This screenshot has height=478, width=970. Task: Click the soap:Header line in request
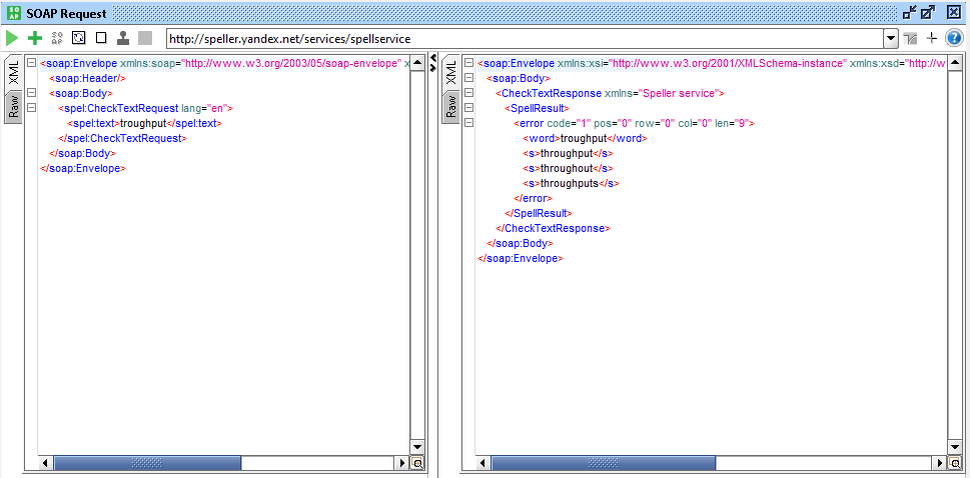pyautogui.click(x=87, y=78)
